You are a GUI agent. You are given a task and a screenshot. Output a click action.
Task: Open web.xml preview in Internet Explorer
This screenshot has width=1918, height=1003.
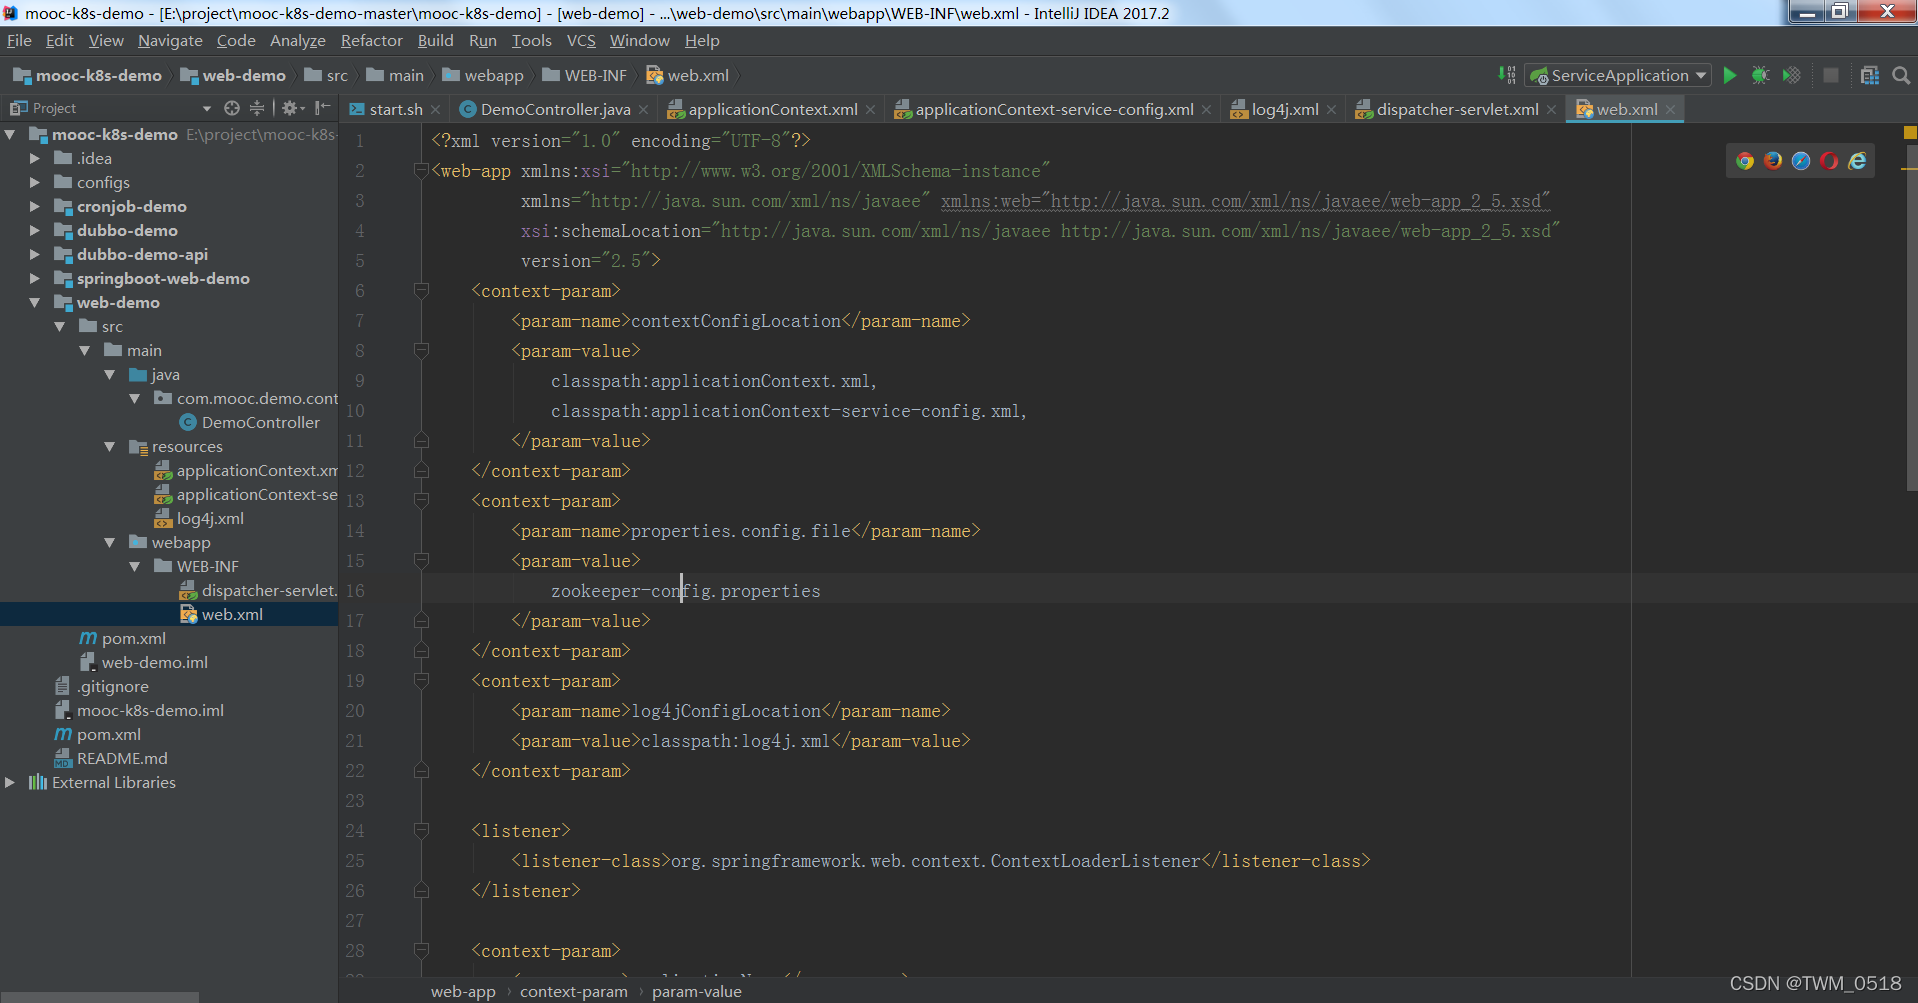pos(1857,161)
